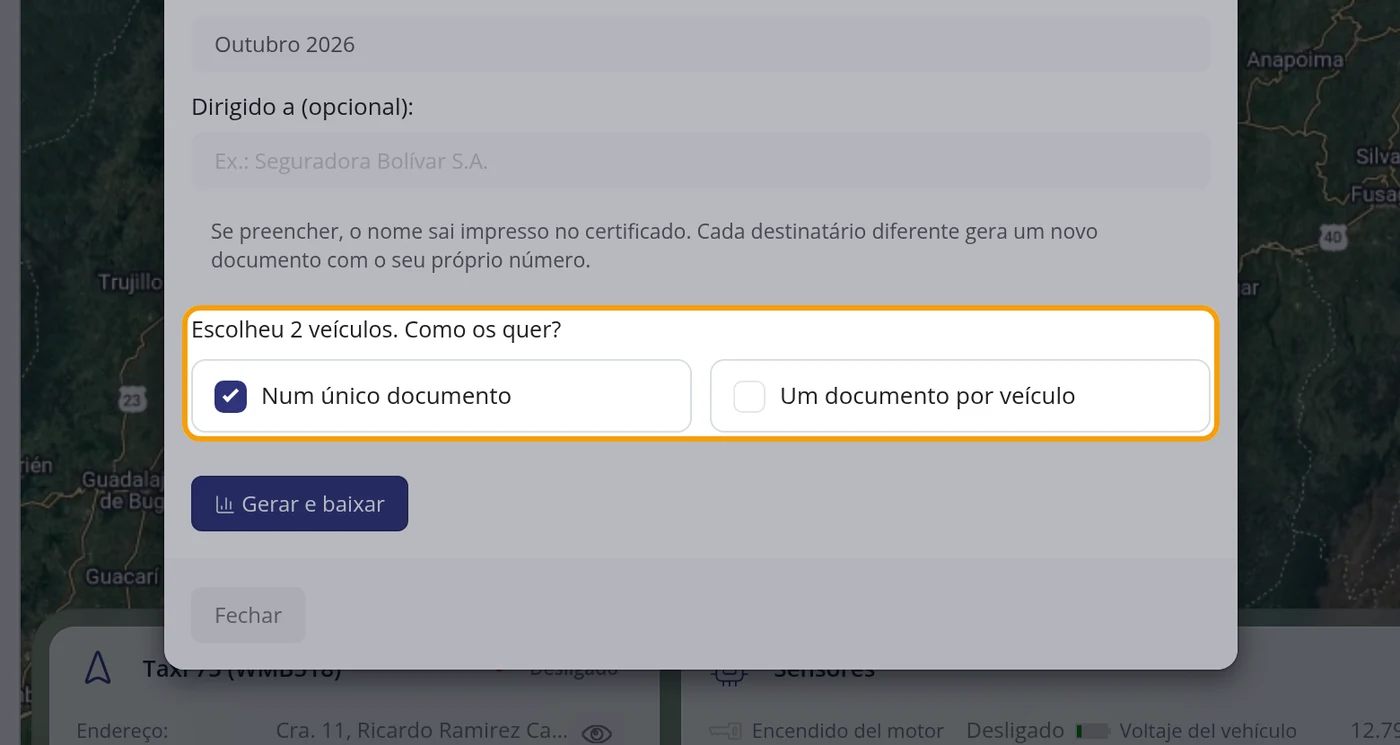
Task: Click the 'Trujillo' label on the map
Action: [x=130, y=283]
